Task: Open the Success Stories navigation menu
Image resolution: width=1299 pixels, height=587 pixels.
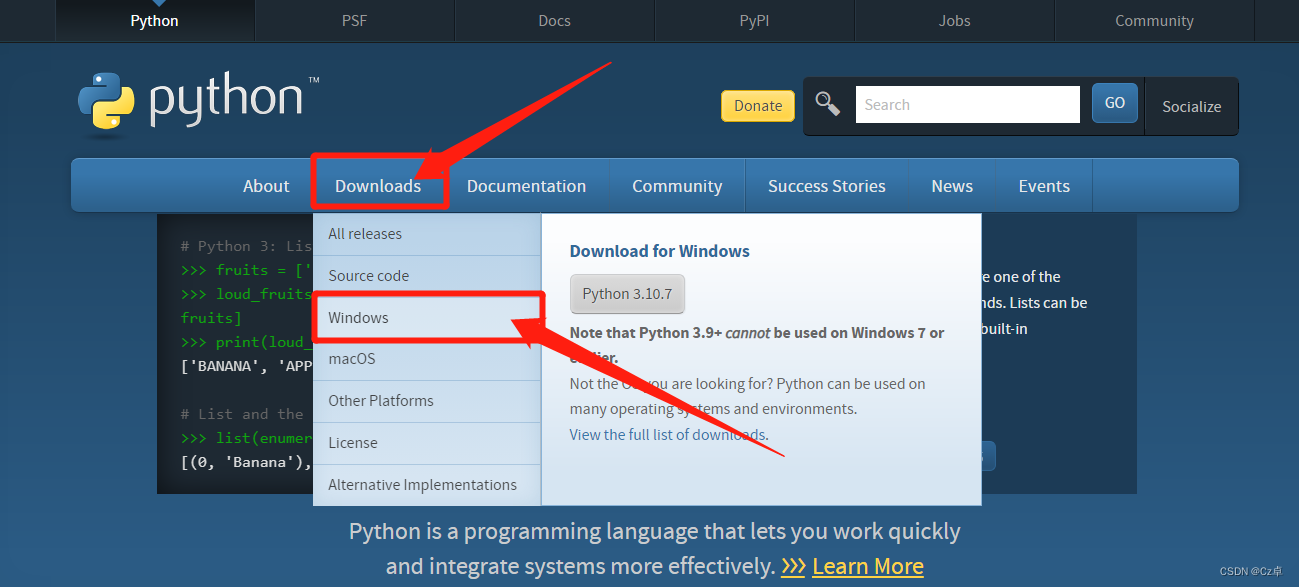Action: [x=827, y=186]
